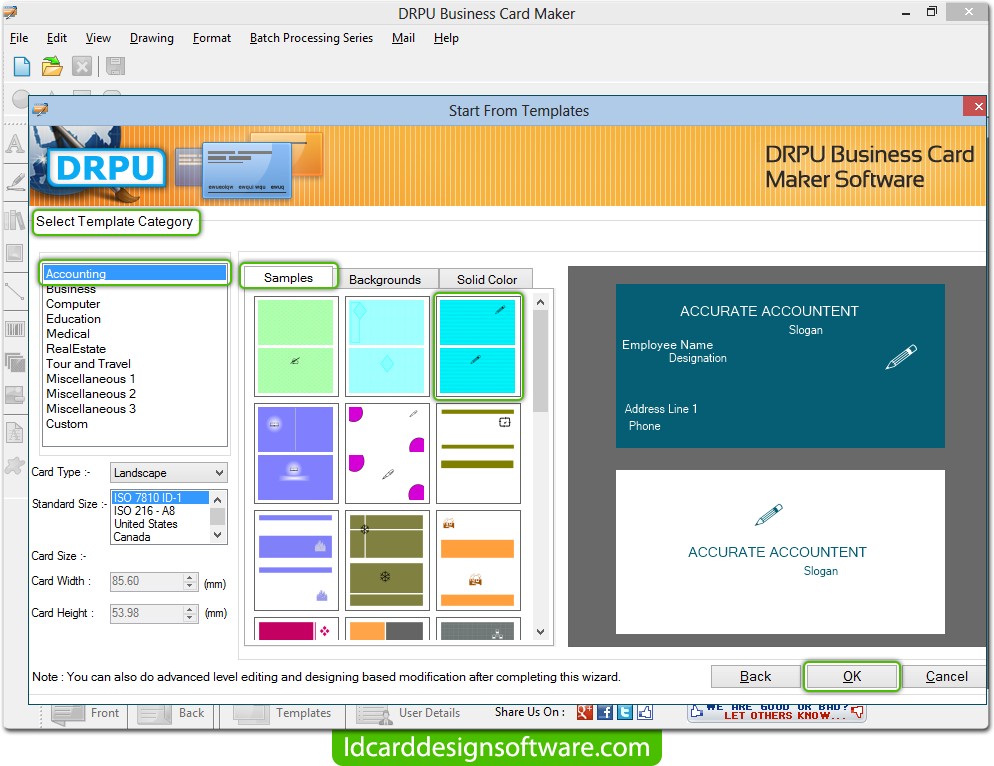Open the Format menu

pyautogui.click(x=212, y=38)
